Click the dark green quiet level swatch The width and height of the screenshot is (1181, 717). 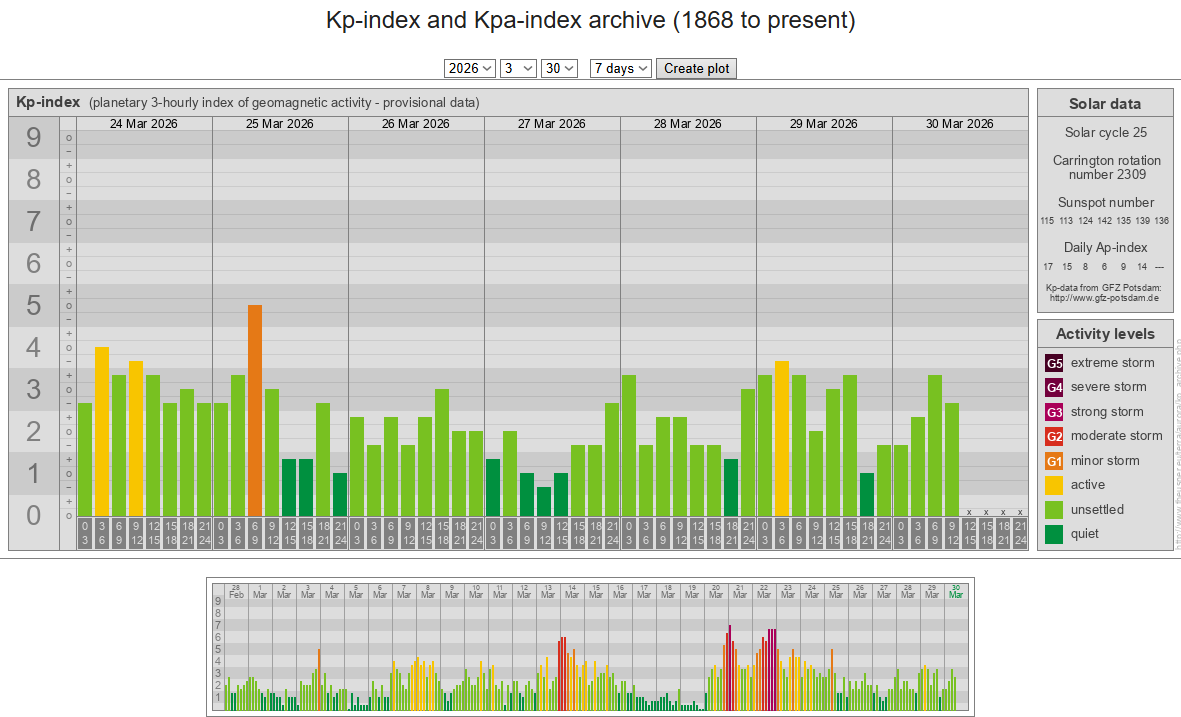[x=1054, y=534]
